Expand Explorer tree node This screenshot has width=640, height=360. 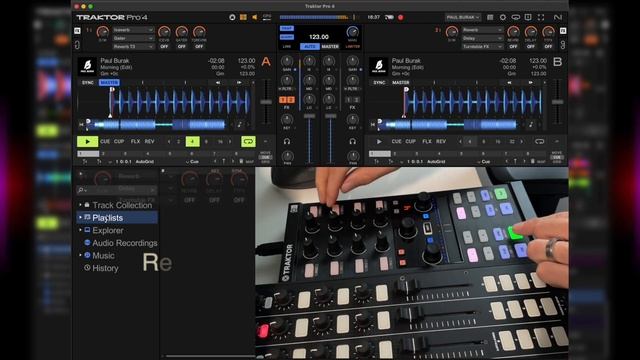[x=80, y=230]
